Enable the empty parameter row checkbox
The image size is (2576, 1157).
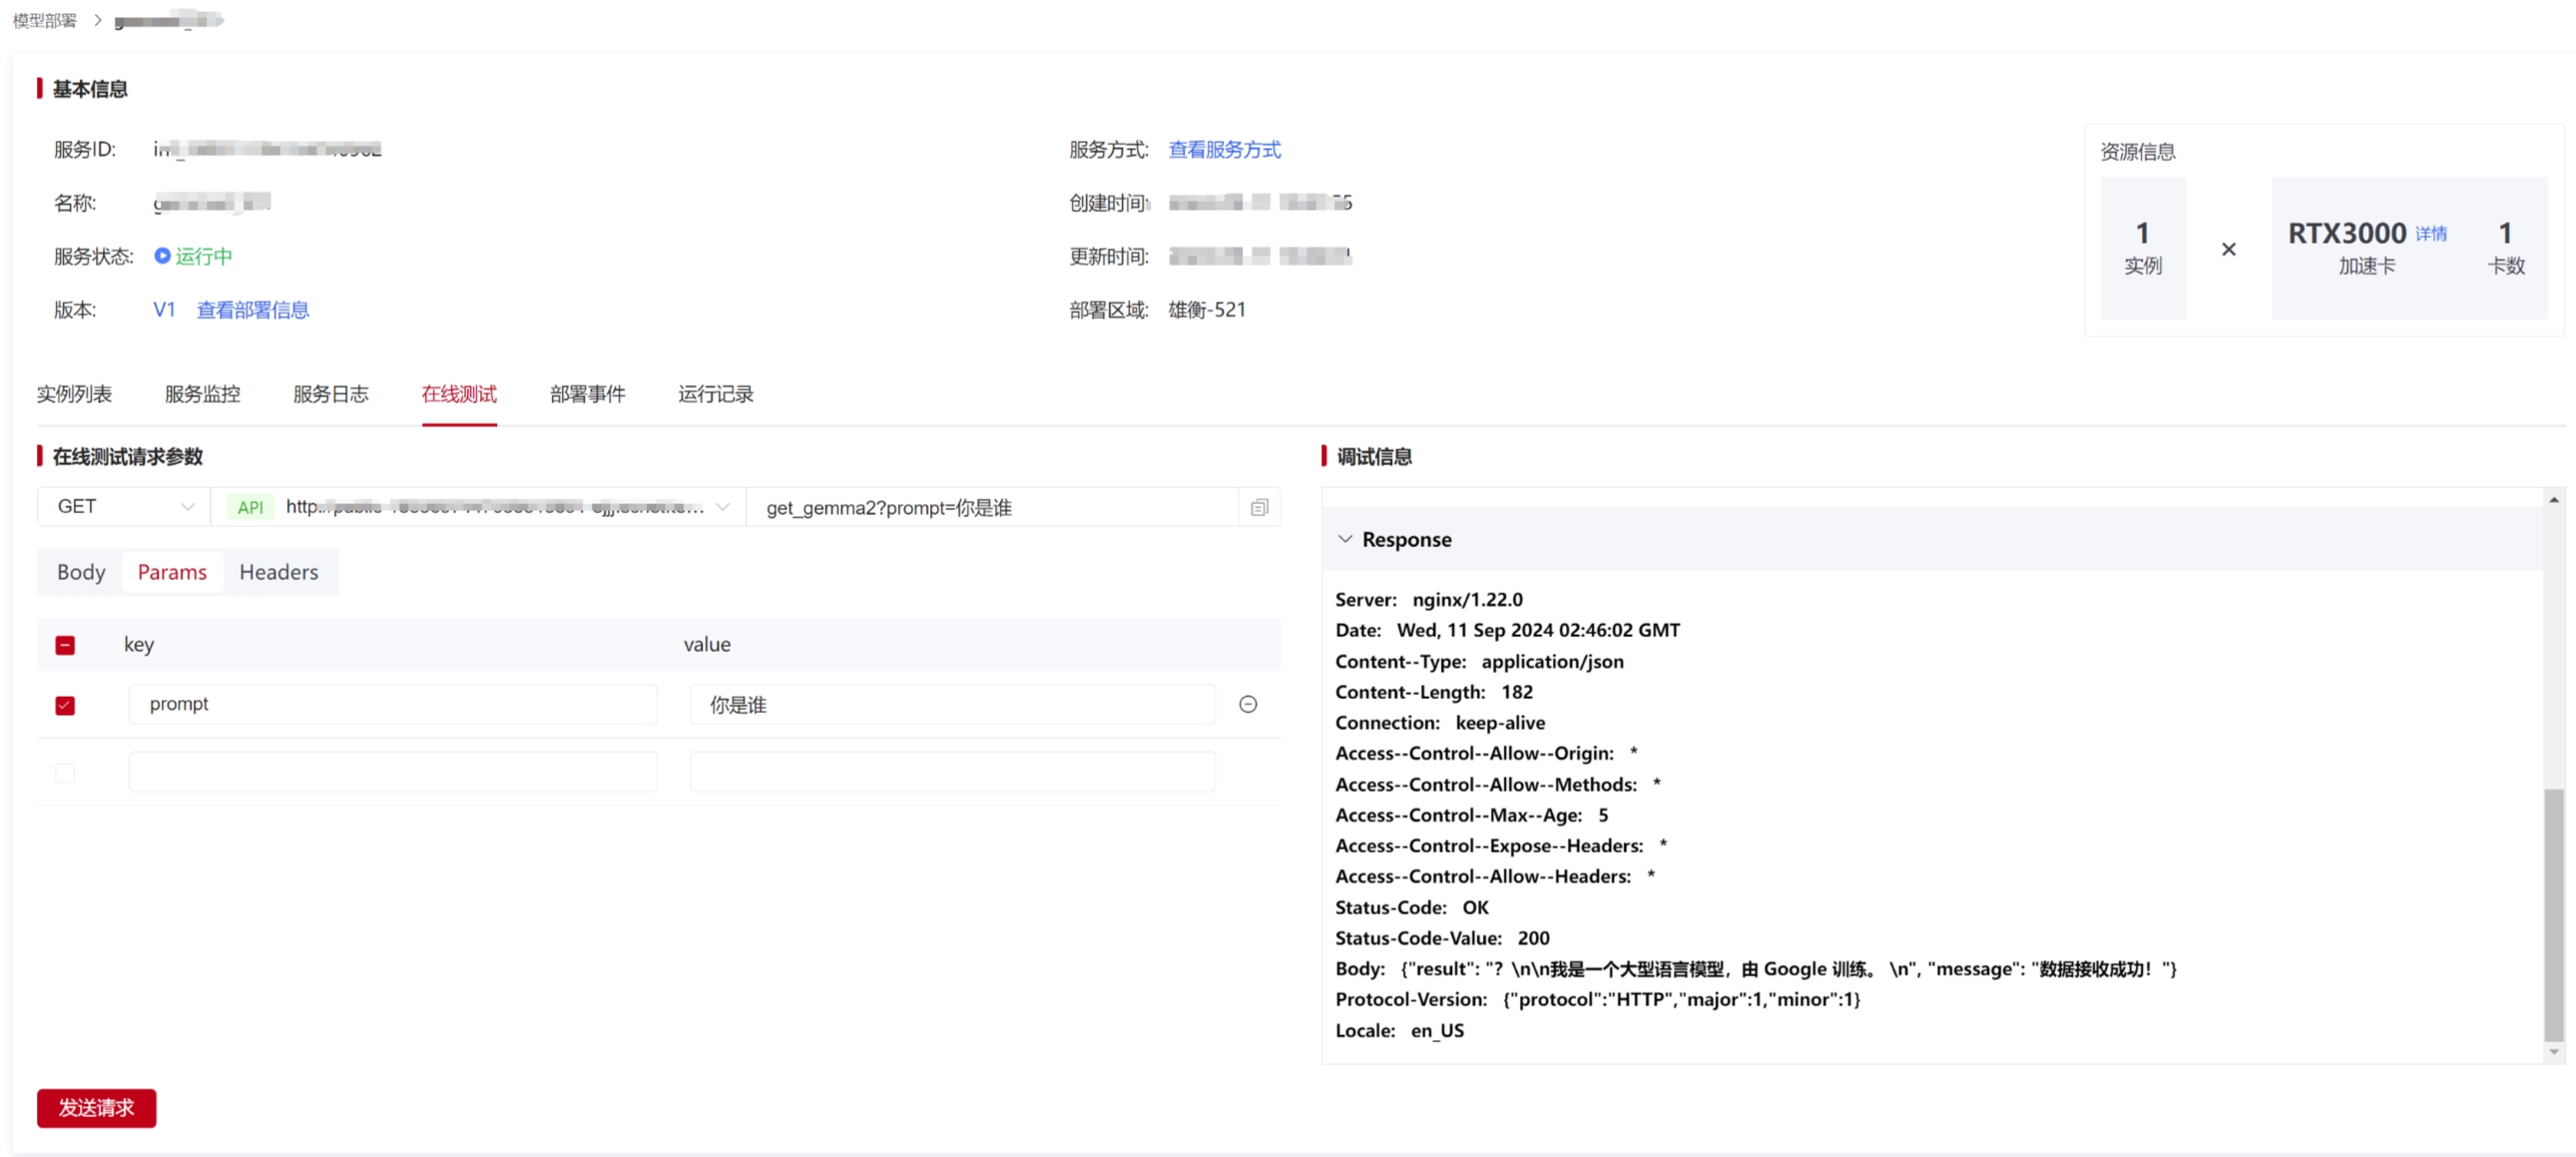(x=65, y=772)
